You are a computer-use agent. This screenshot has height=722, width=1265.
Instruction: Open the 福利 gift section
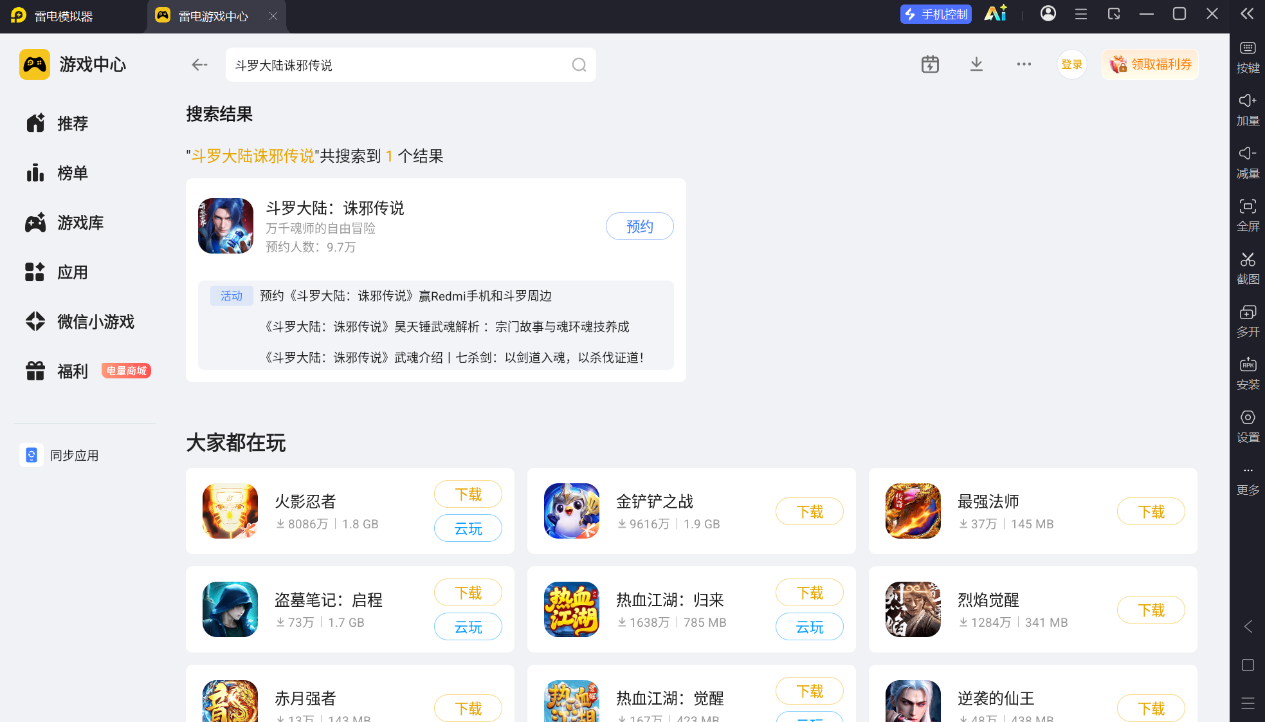click(x=57, y=371)
